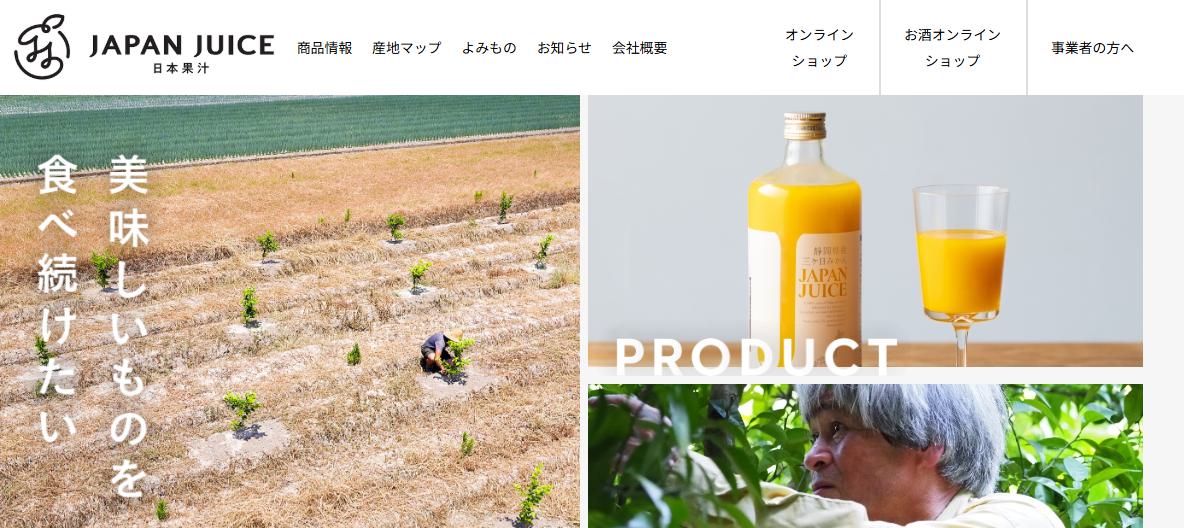Open the 産地マップ menu item
Viewport: 1184px width, 528px height.
(406, 48)
